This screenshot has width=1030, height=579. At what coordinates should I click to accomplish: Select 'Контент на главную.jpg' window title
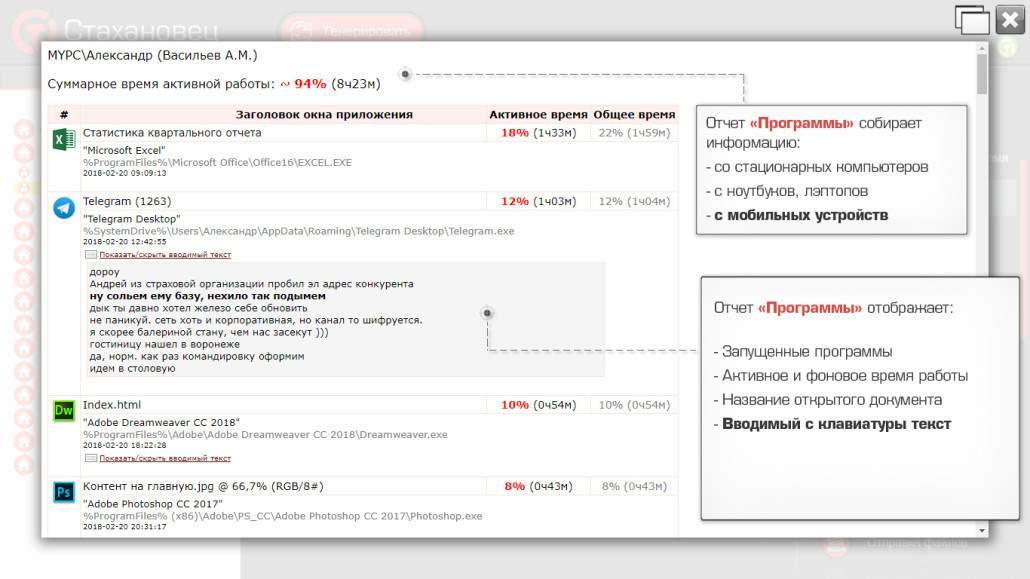203,486
